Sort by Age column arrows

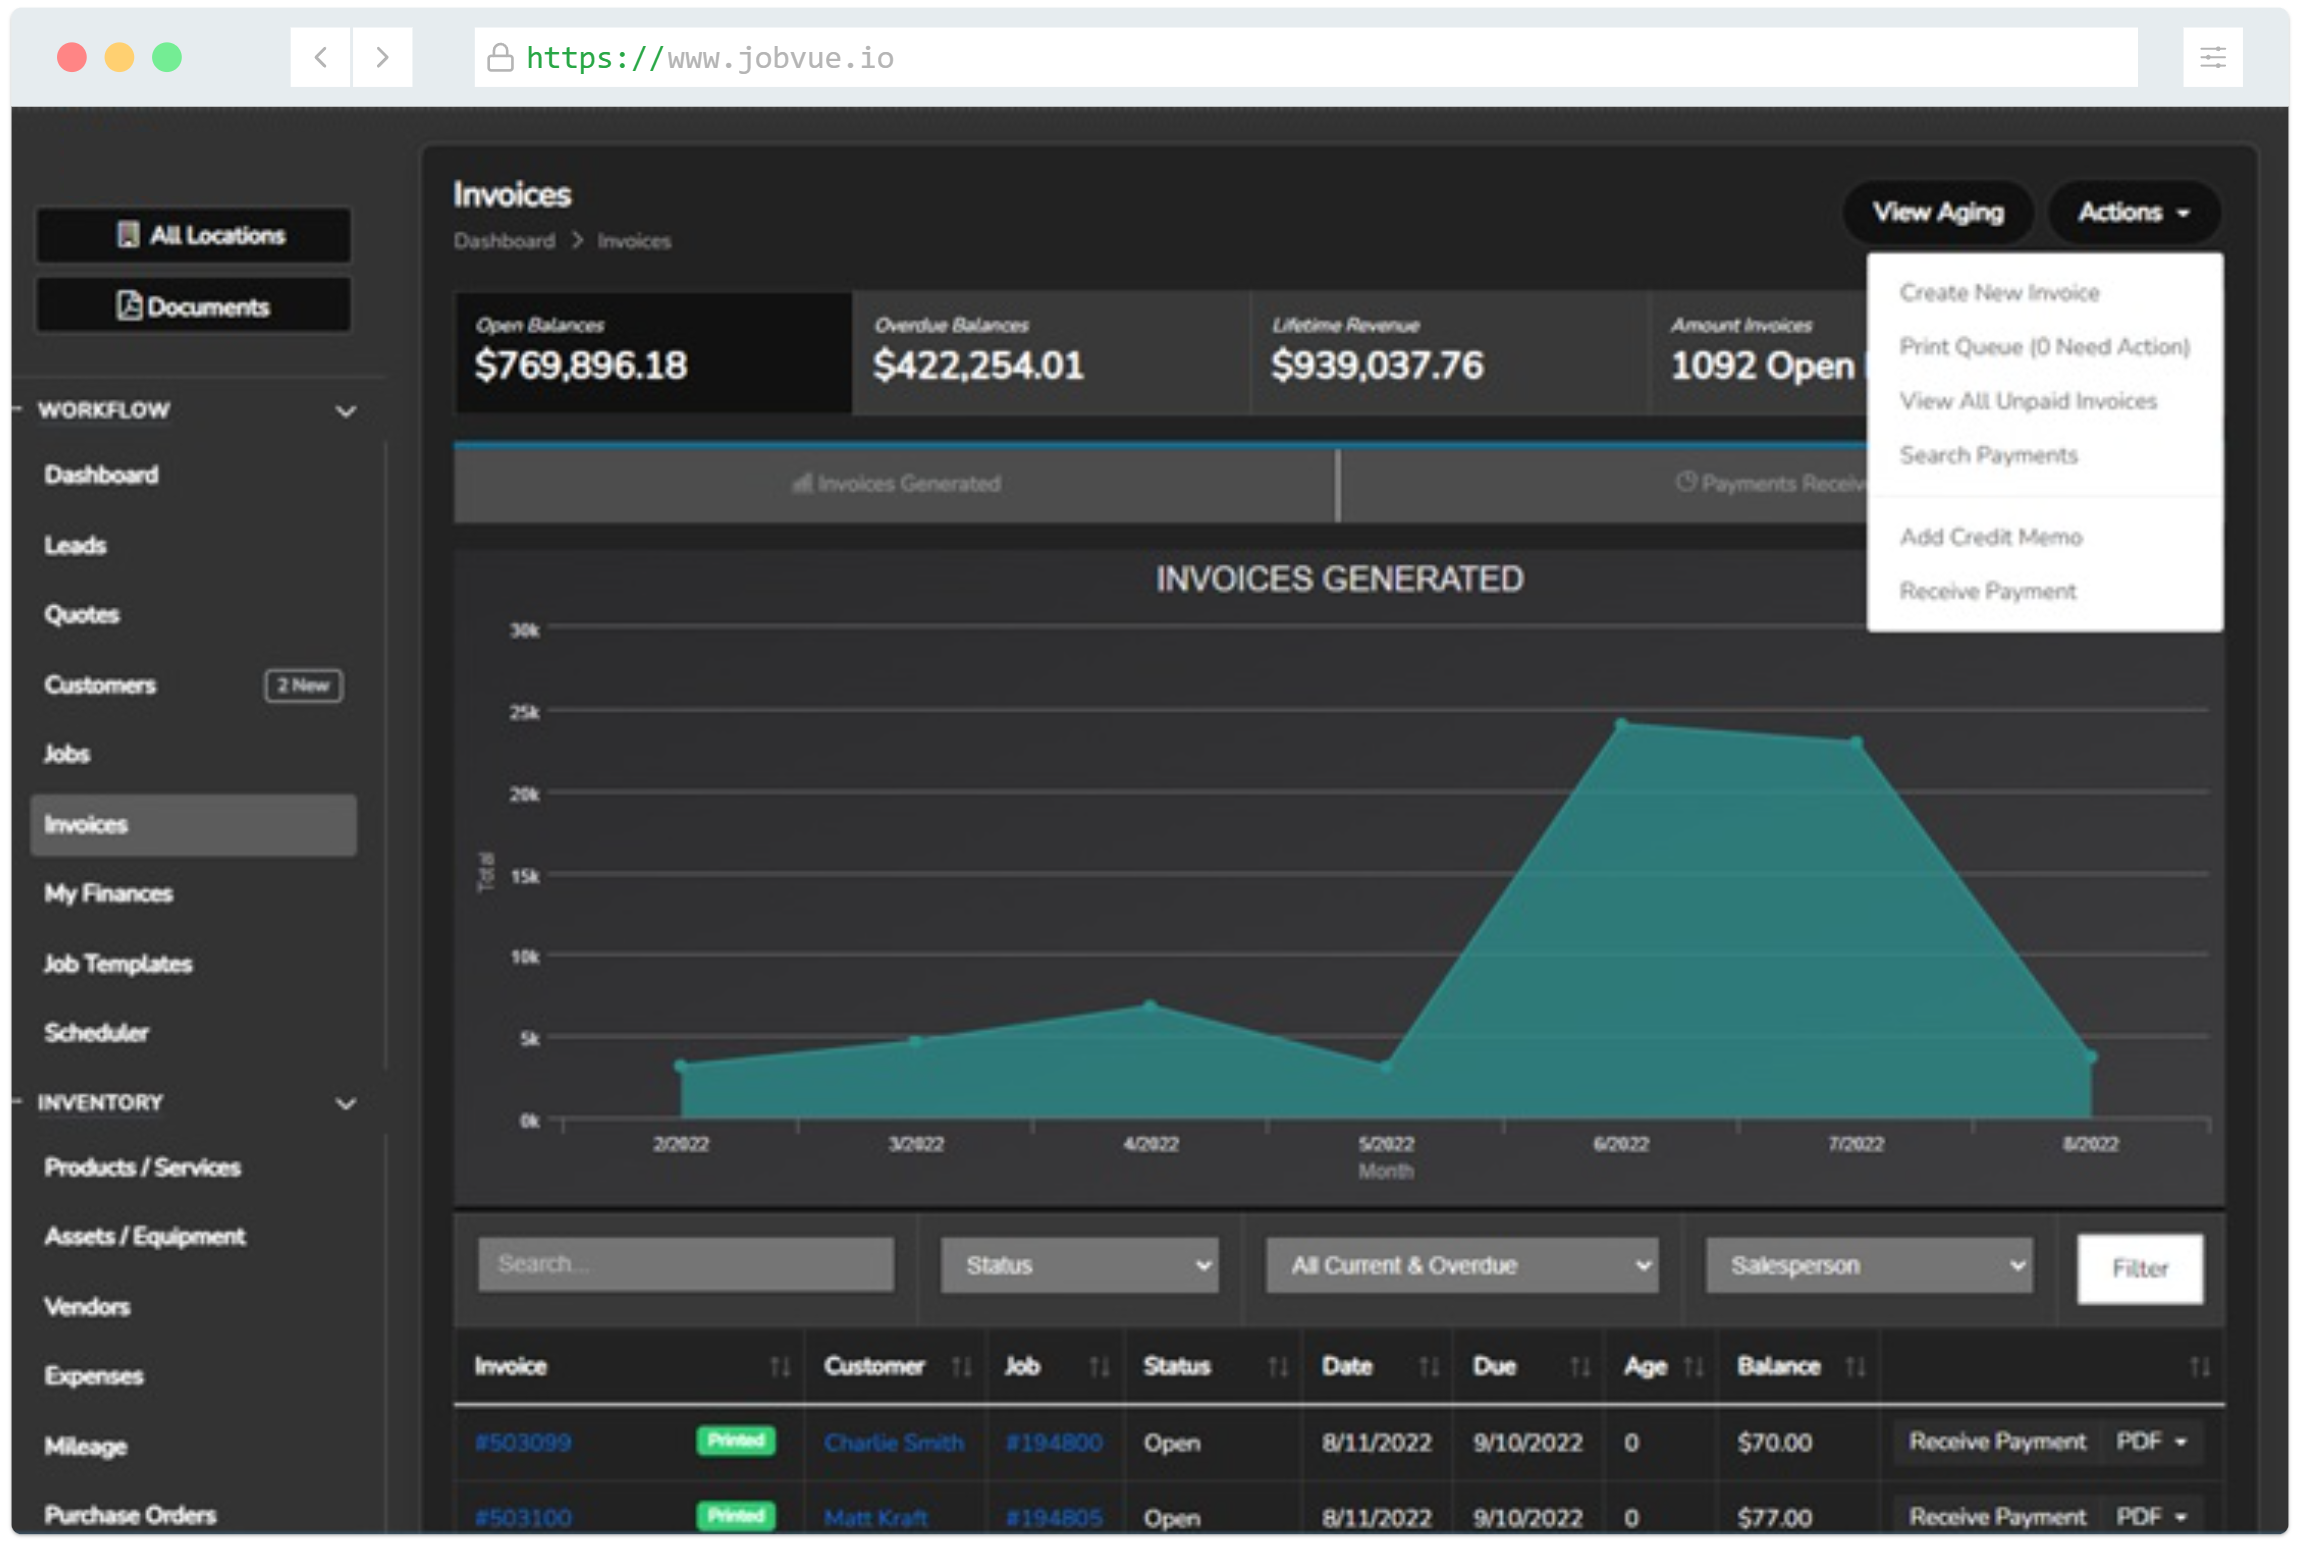point(1694,1367)
